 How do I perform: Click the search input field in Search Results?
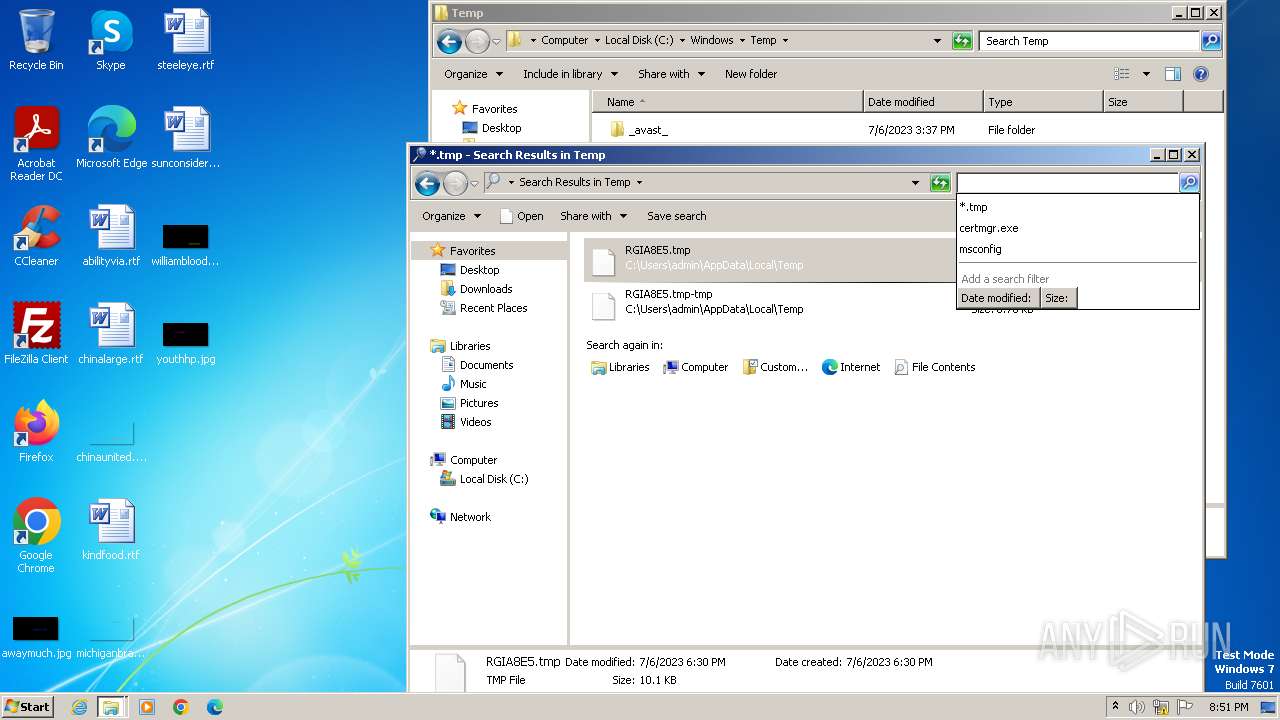tap(1068, 183)
